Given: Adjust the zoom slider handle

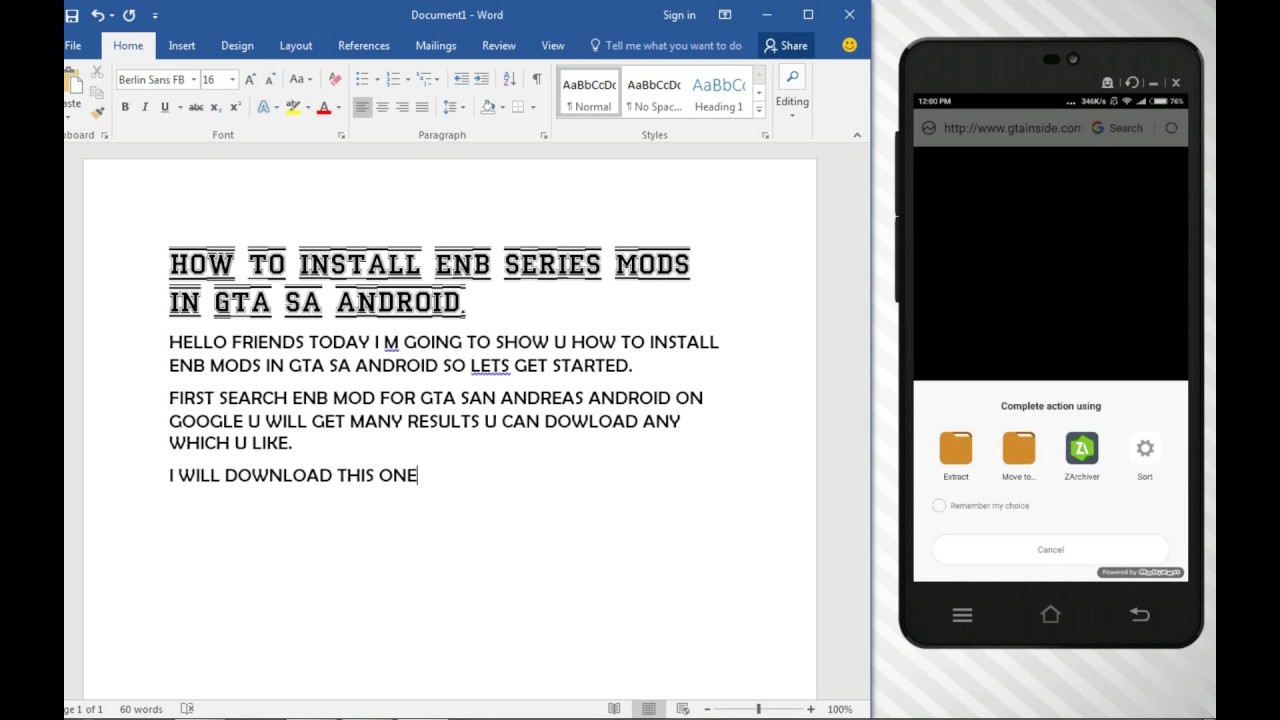Looking at the screenshot, I should pos(758,709).
